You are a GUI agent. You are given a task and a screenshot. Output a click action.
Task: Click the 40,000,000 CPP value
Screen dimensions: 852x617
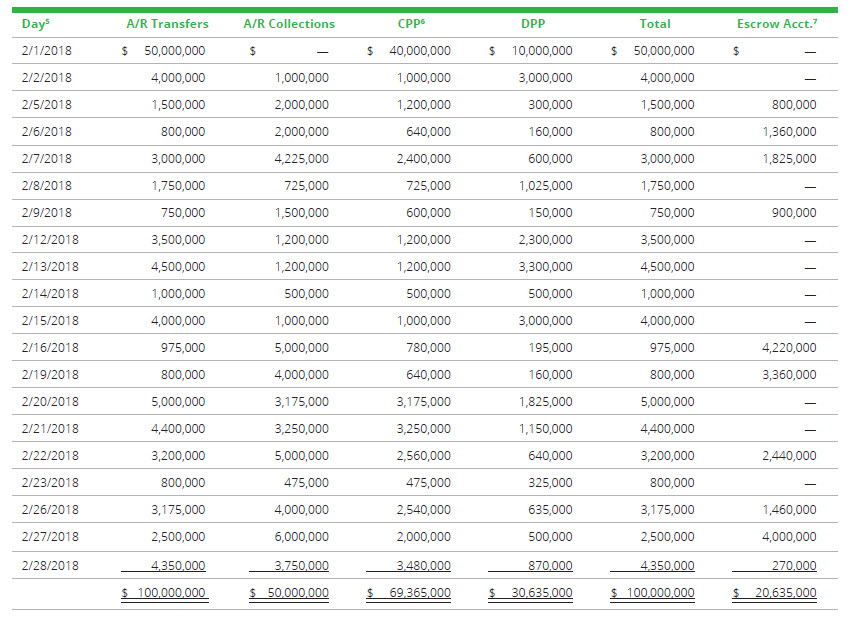pos(416,50)
